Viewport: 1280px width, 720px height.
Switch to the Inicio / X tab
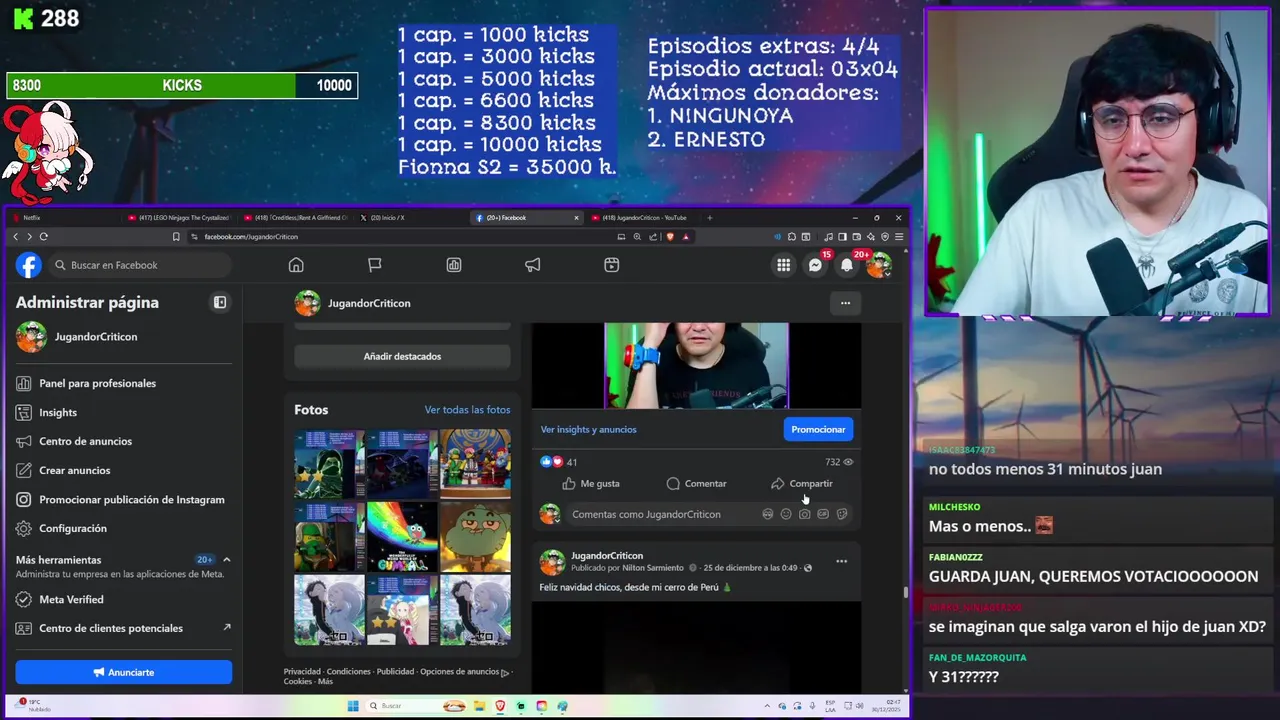tap(410, 218)
